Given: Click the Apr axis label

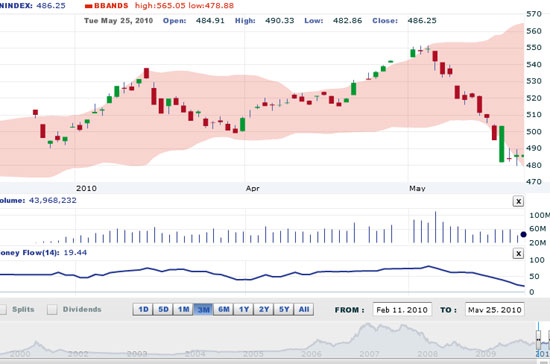Looking at the screenshot, I should [x=252, y=188].
